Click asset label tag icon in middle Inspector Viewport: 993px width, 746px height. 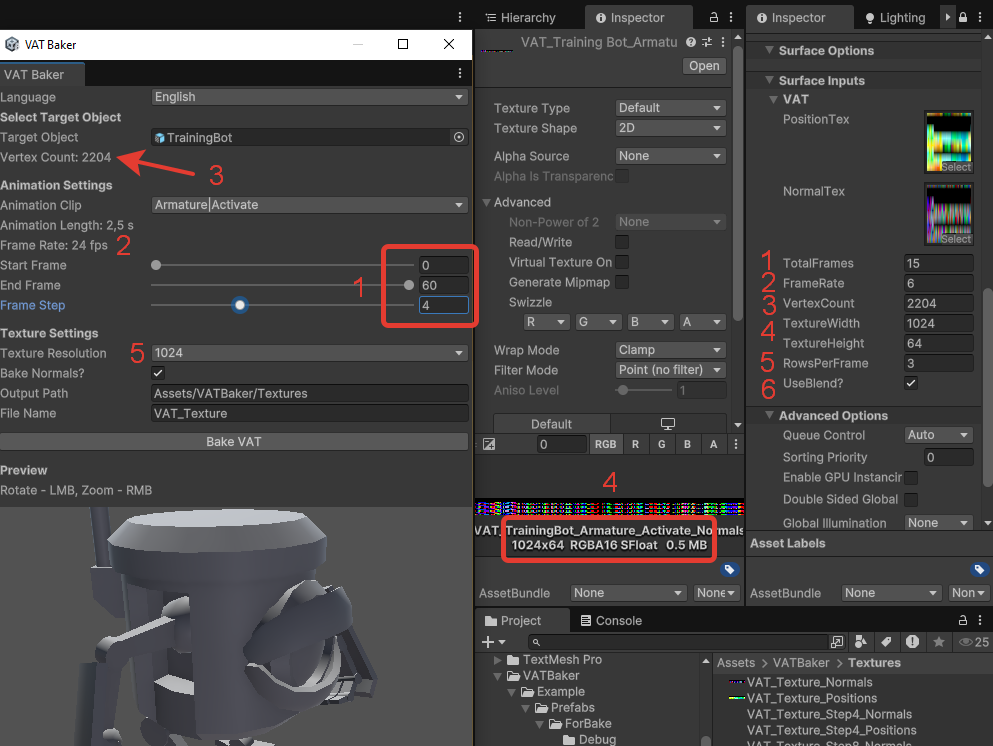point(730,569)
